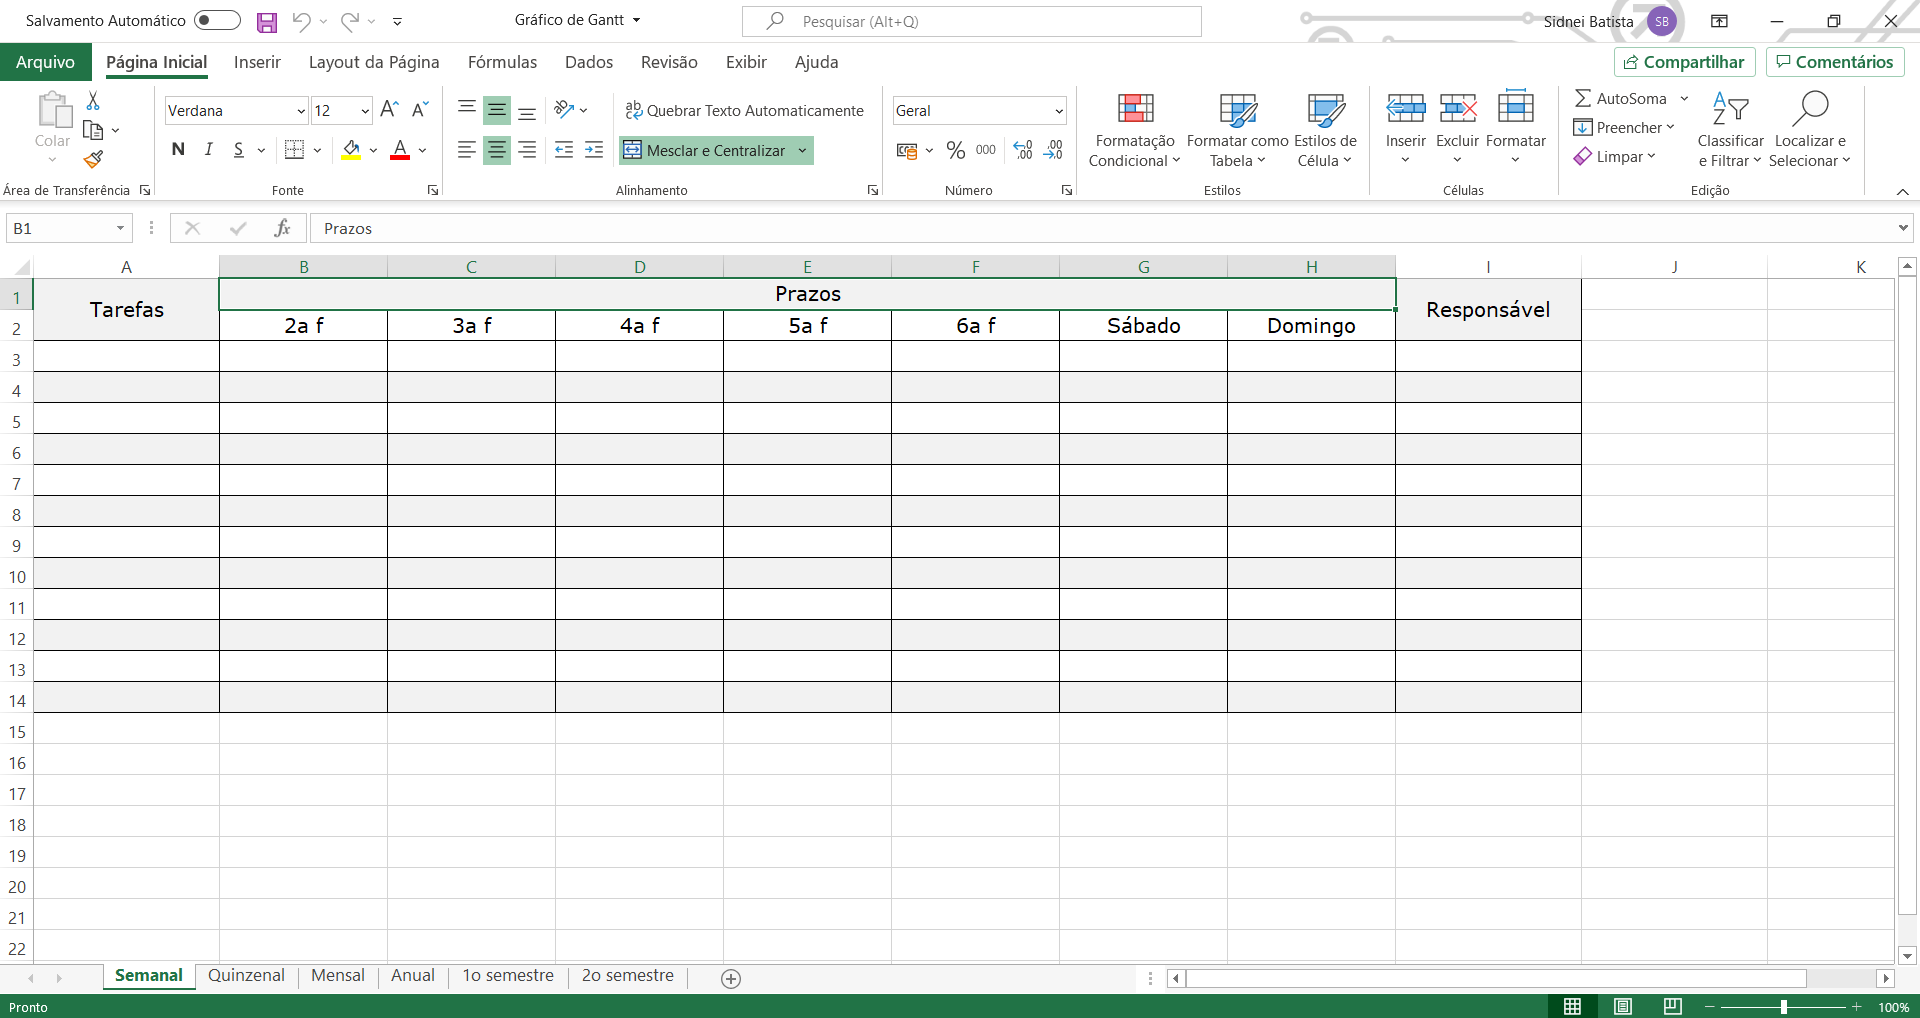This screenshot has width=1920, height=1018.
Task: Expand the AutoSoma dropdown arrow
Action: (1685, 98)
